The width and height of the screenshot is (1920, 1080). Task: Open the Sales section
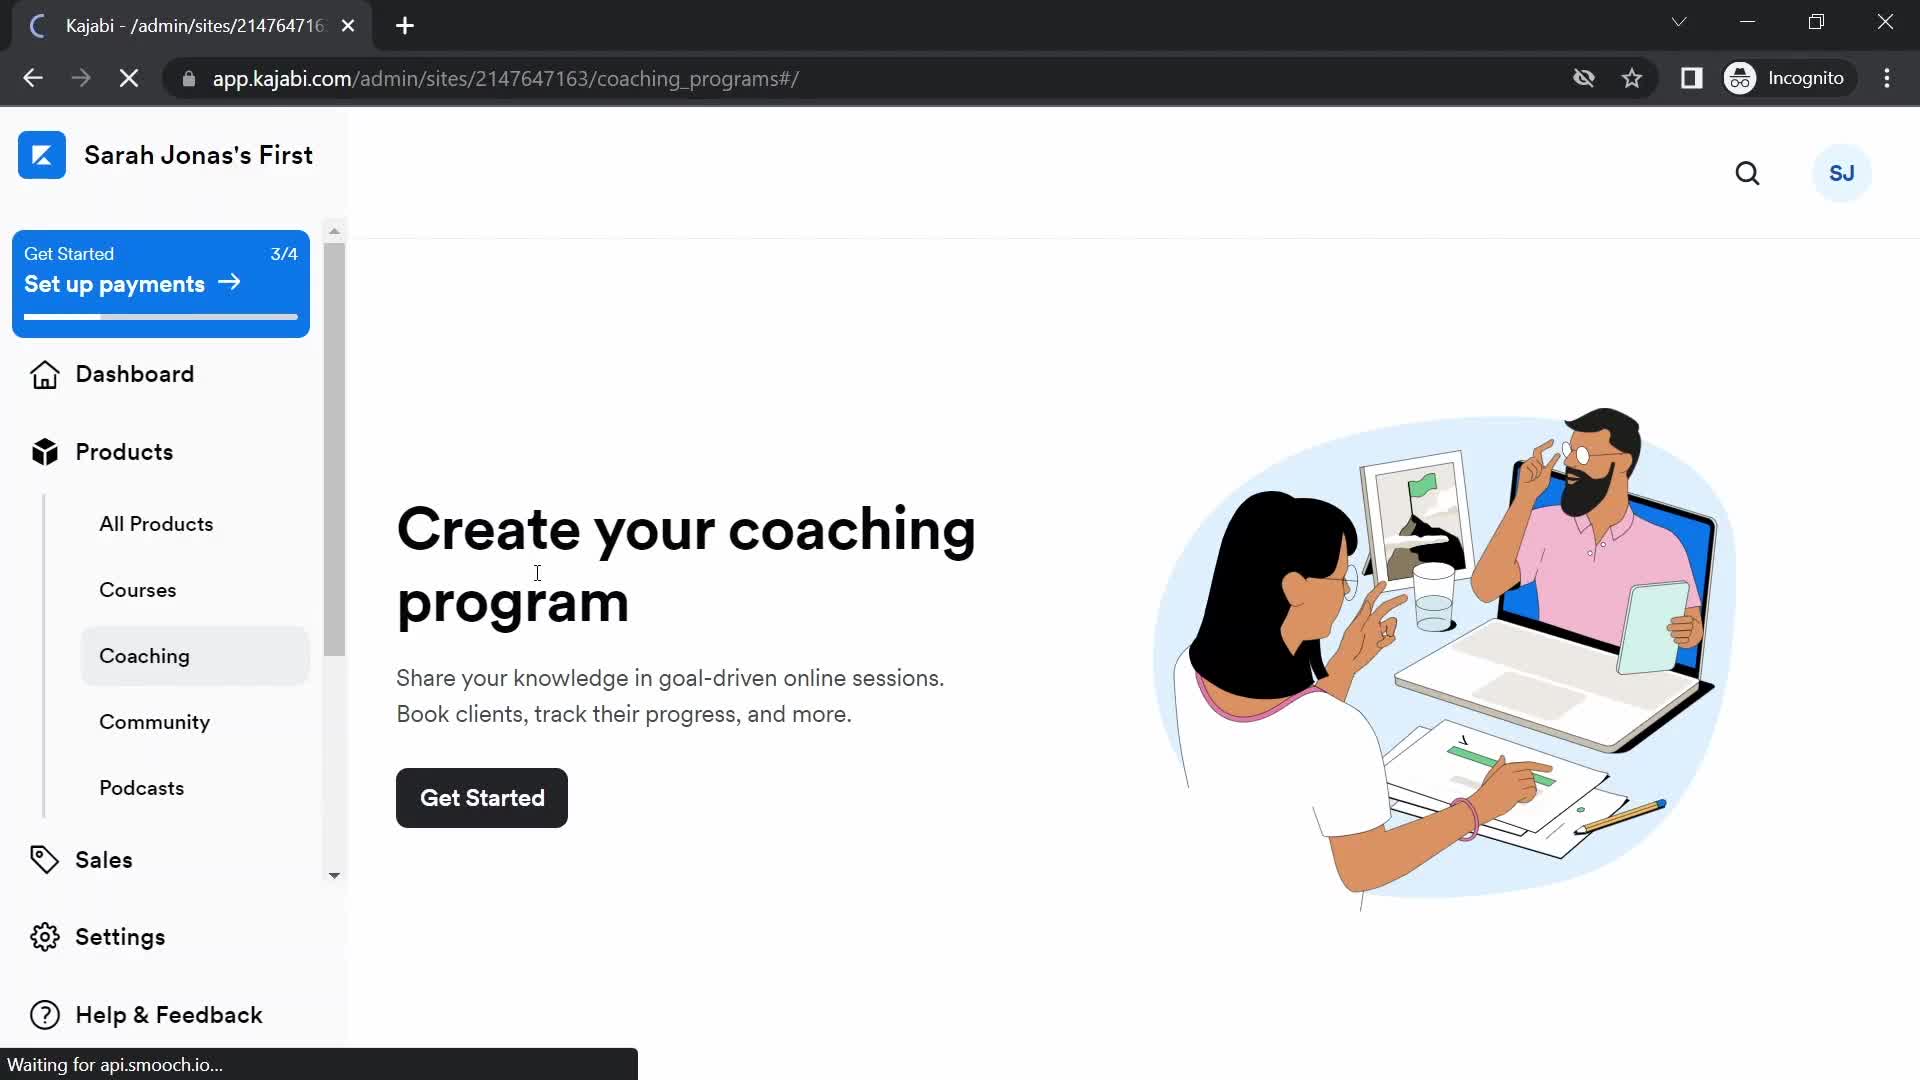tap(103, 858)
